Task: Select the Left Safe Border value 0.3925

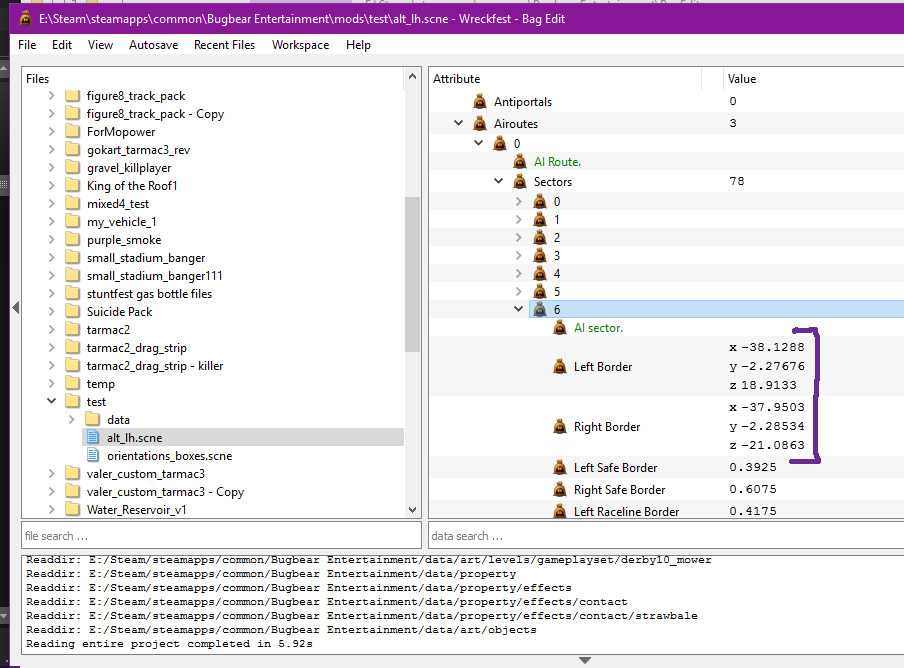Action: coord(753,467)
